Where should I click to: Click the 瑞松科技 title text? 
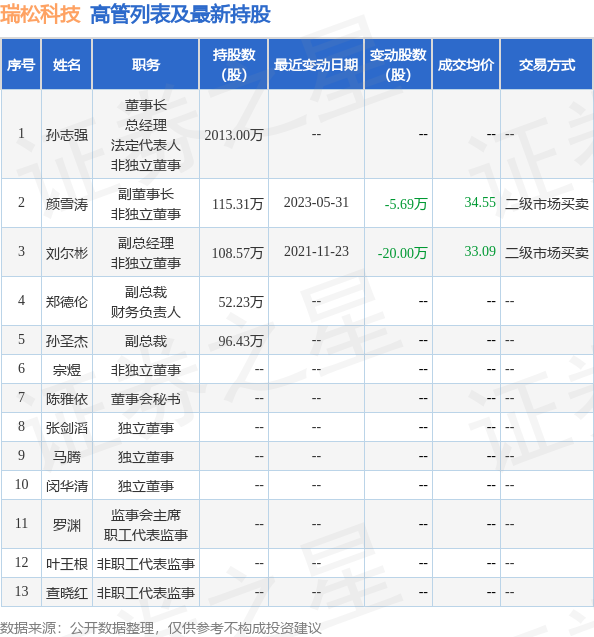tap(40, 15)
